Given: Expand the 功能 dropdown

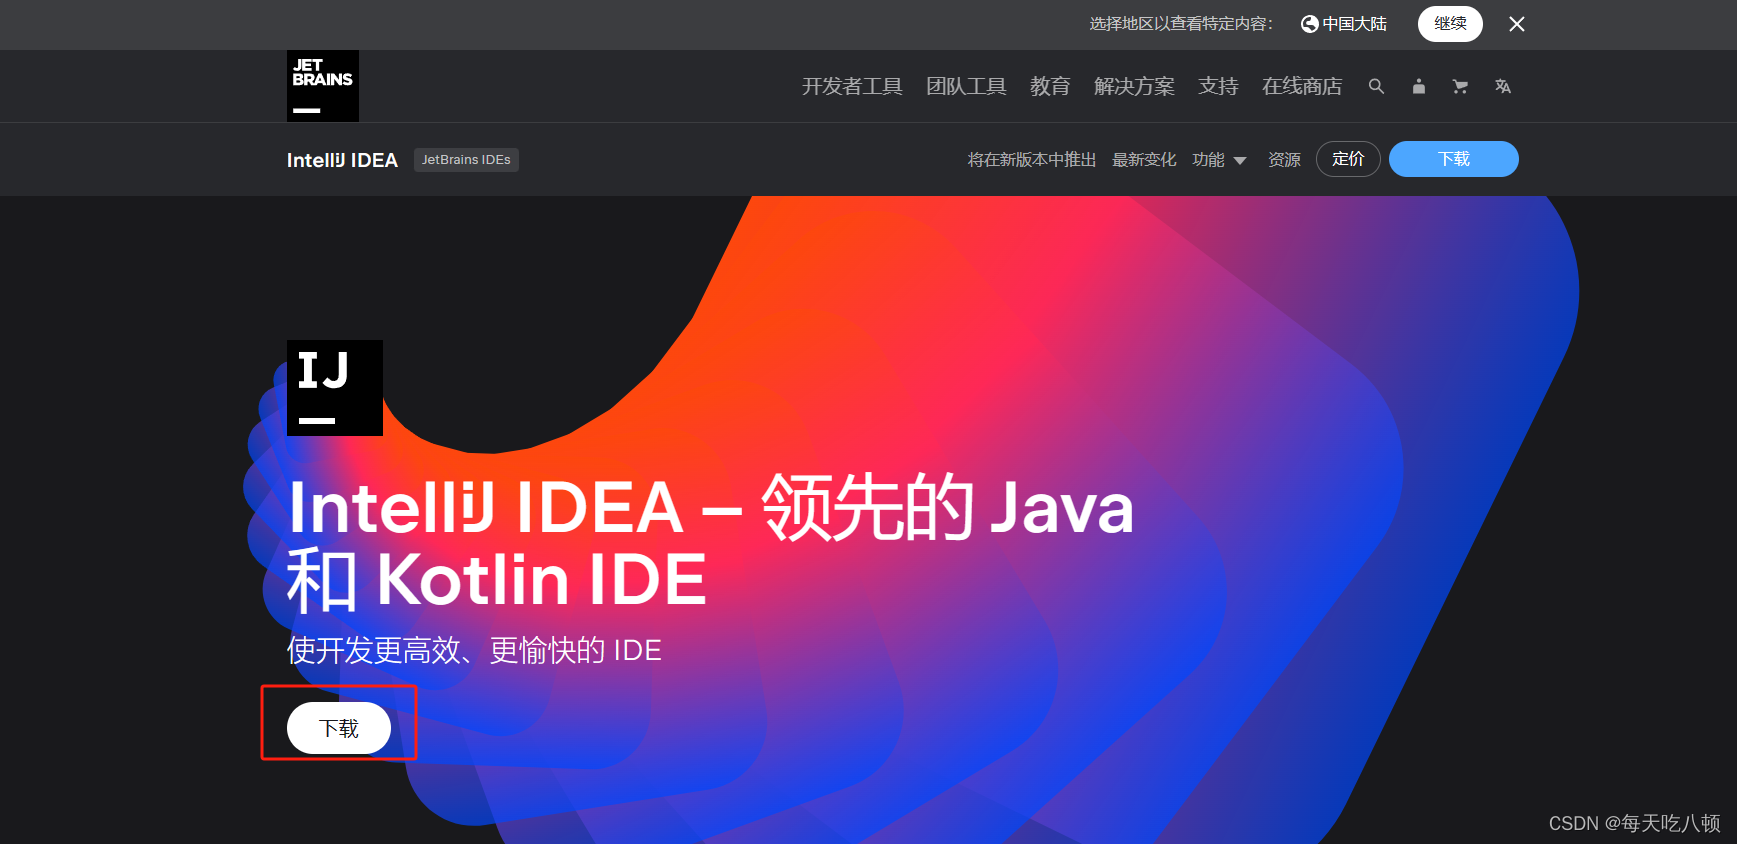Looking at the screenshot, I should tap(1219, 160).
